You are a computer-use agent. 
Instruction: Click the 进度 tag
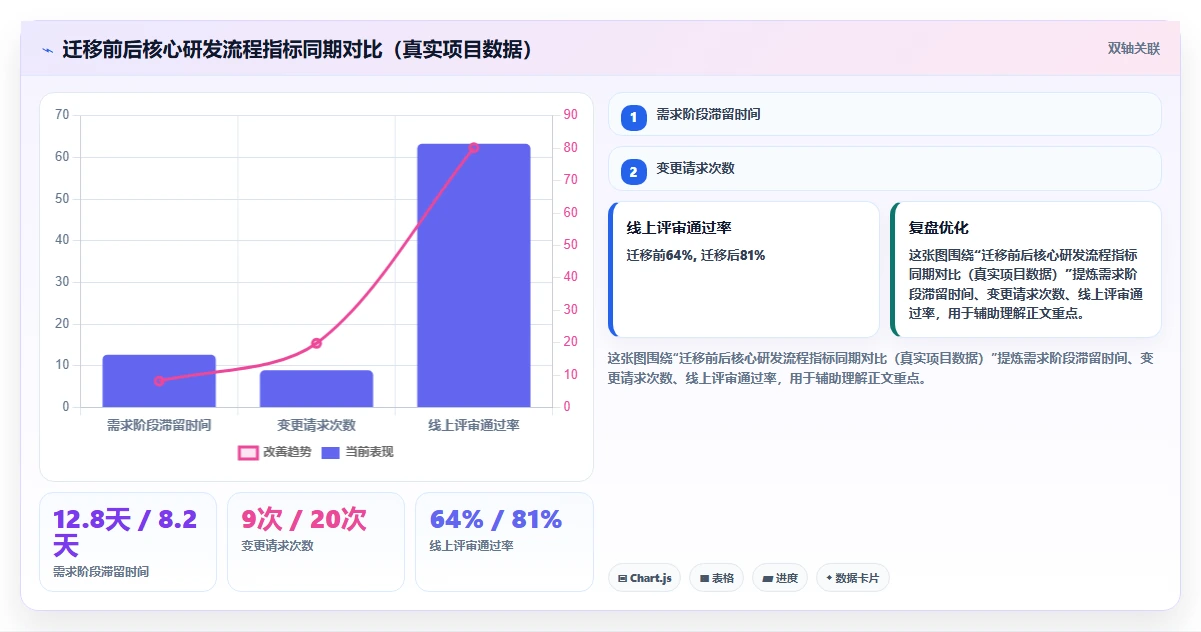[780, 578]
